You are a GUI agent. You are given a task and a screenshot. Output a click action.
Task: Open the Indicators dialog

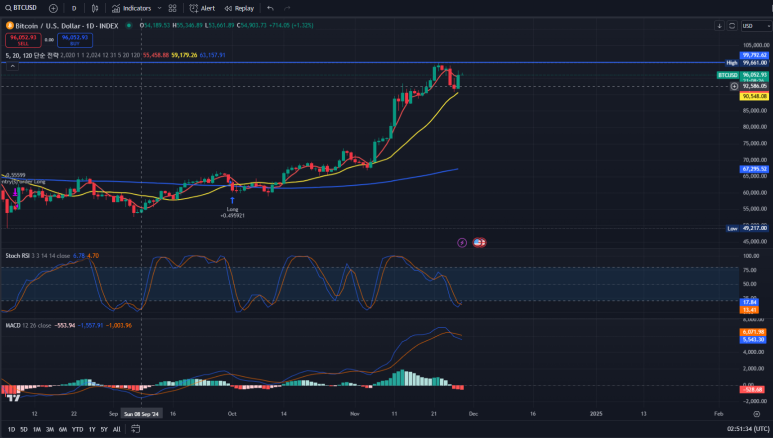pyautogui.click(x=131, y=8)
